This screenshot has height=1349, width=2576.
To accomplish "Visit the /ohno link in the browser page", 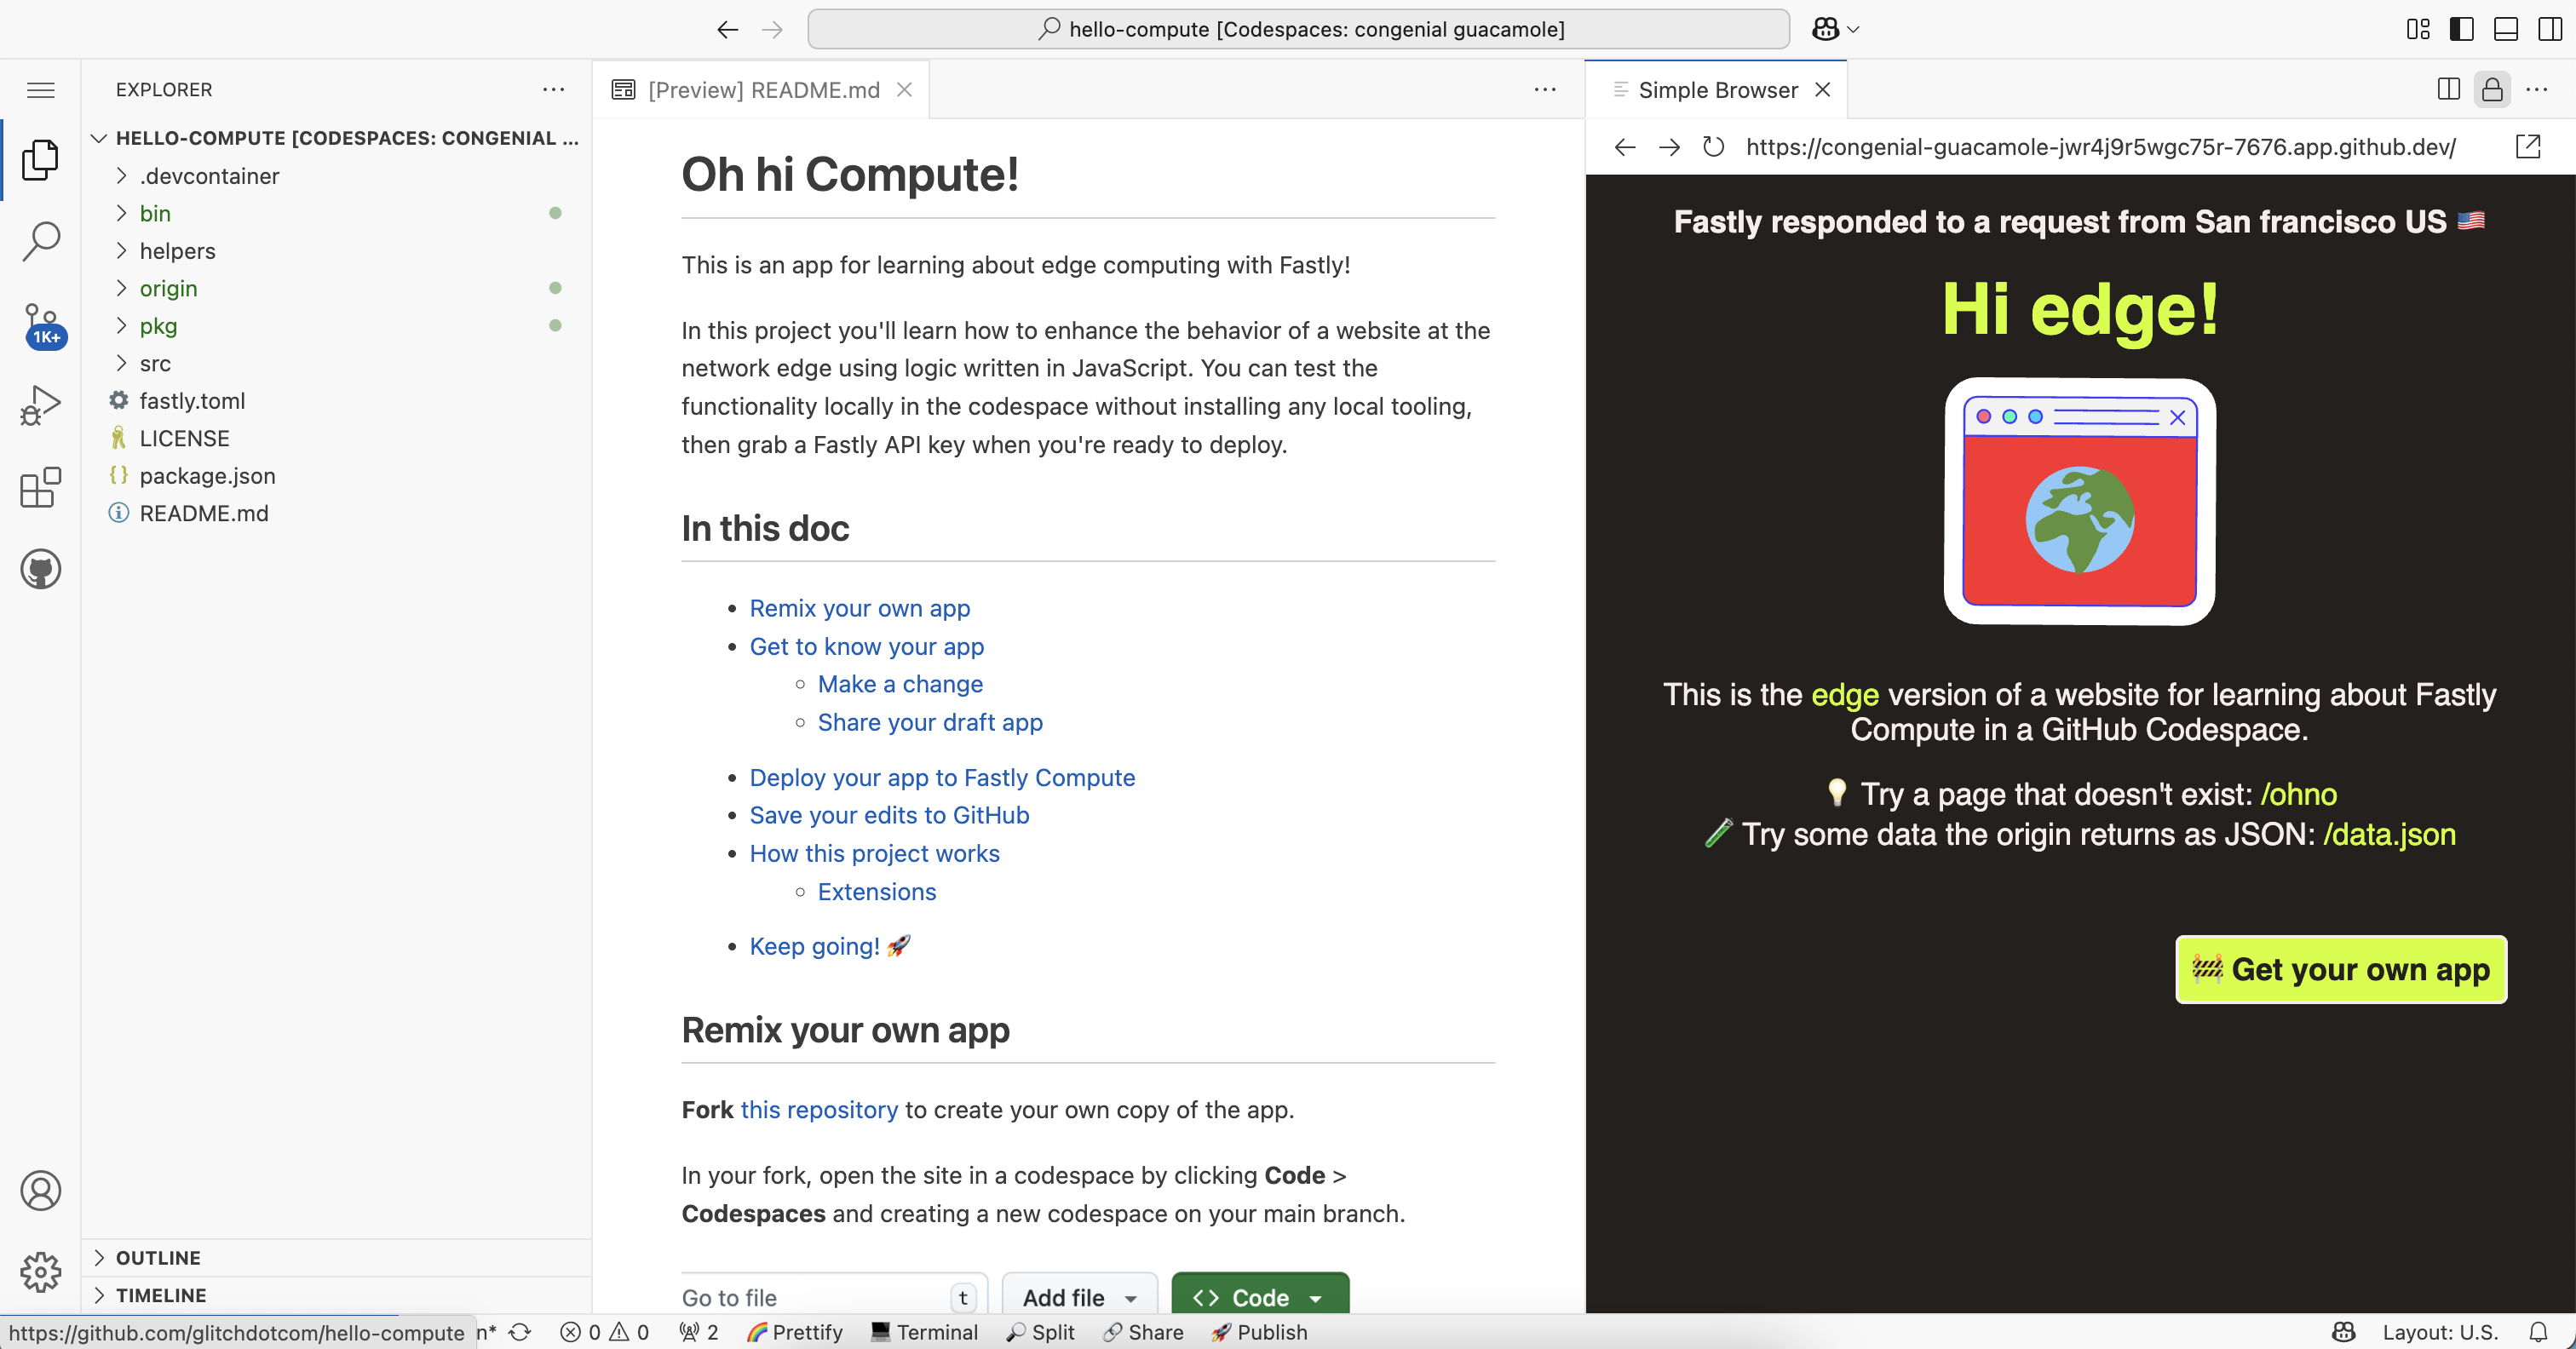I will pos(2298,794).
